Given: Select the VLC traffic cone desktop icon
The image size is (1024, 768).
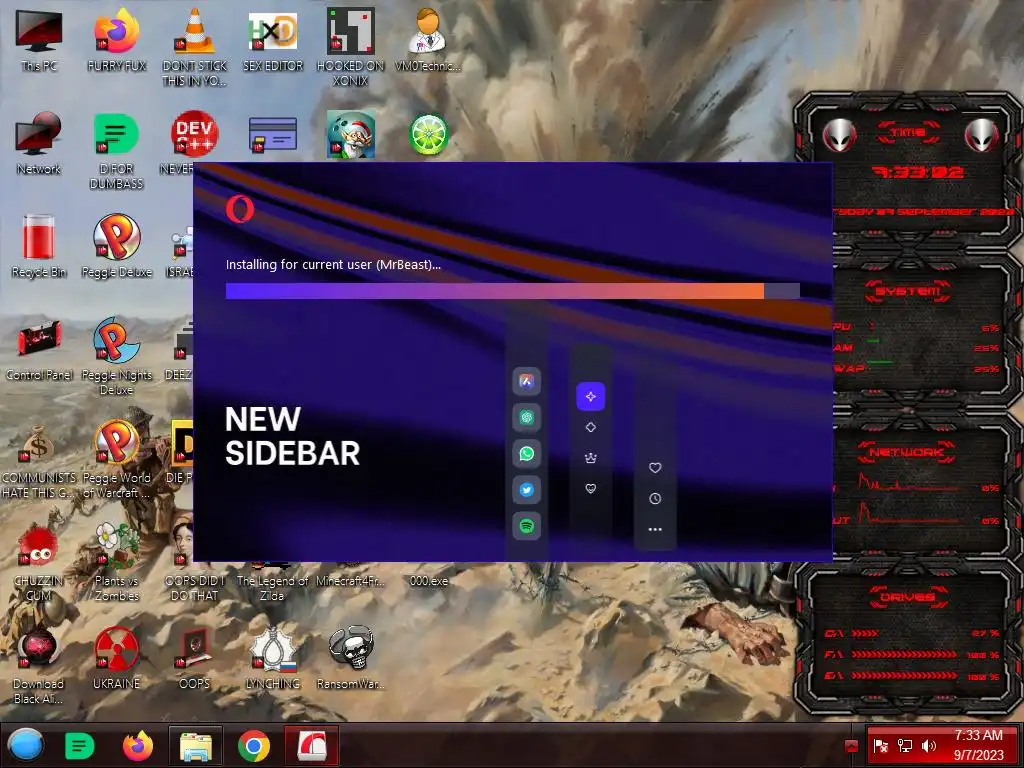Looking at the screenshot, I should click(194, 31).
